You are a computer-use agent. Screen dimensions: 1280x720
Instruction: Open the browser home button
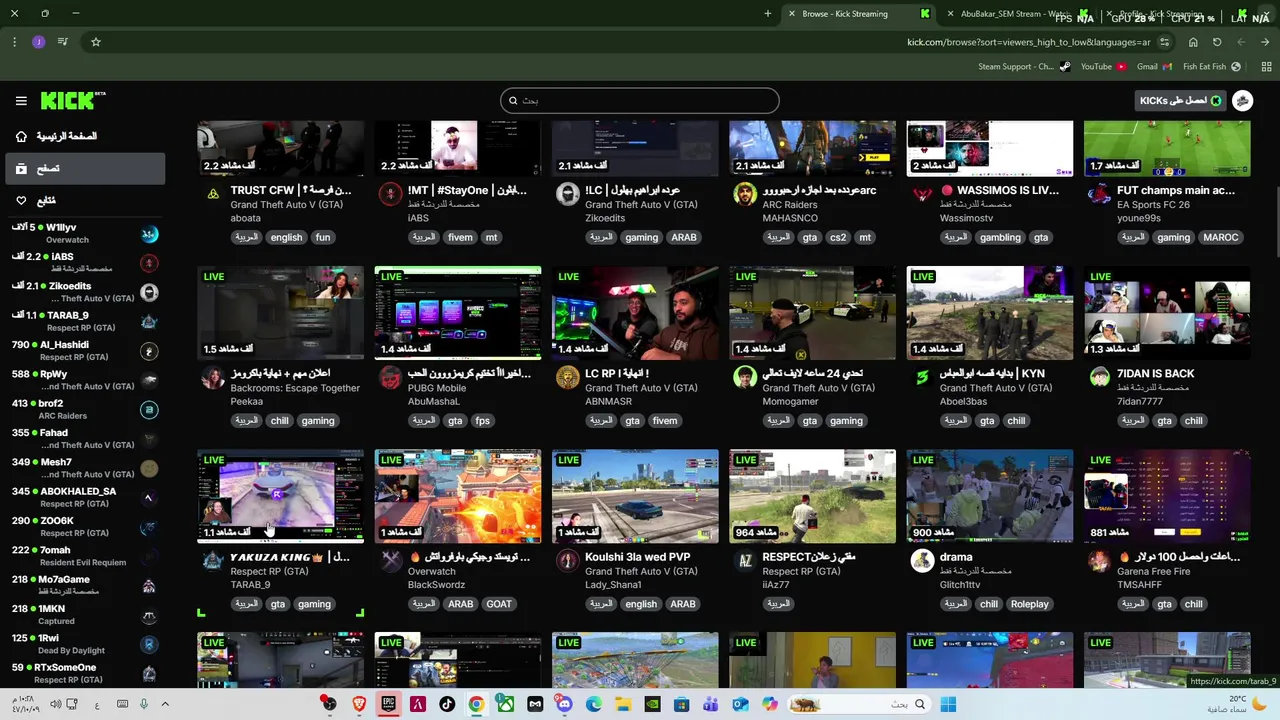tap(1193, 42)
